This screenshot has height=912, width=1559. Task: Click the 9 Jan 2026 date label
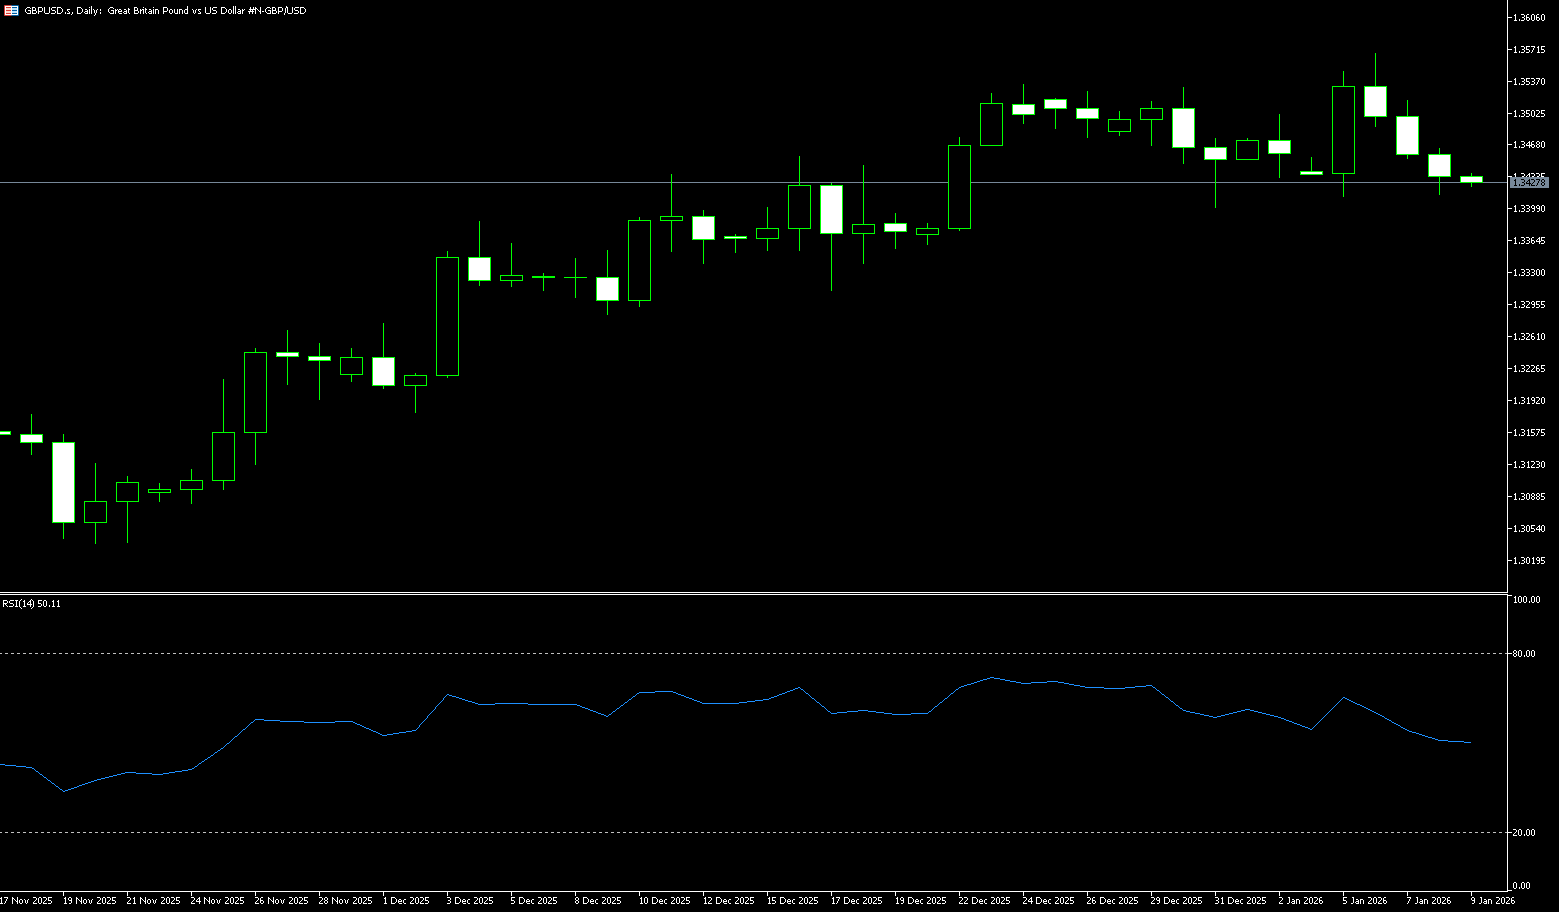tap(1492, 901)
